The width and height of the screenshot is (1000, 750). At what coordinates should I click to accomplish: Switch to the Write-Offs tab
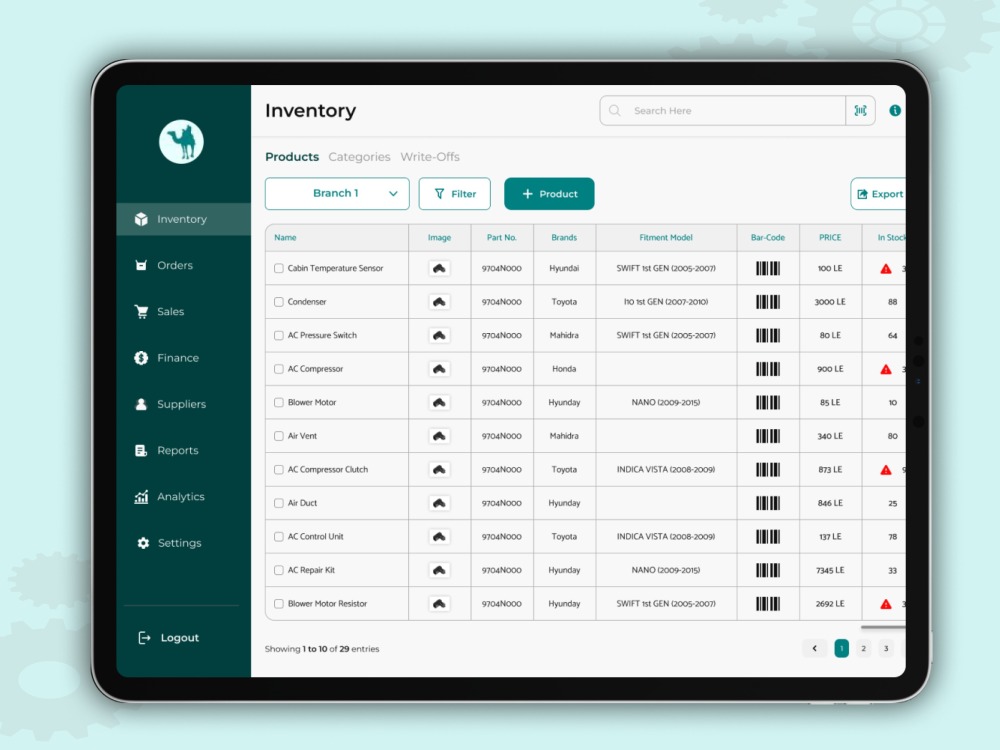coord(430,157)
